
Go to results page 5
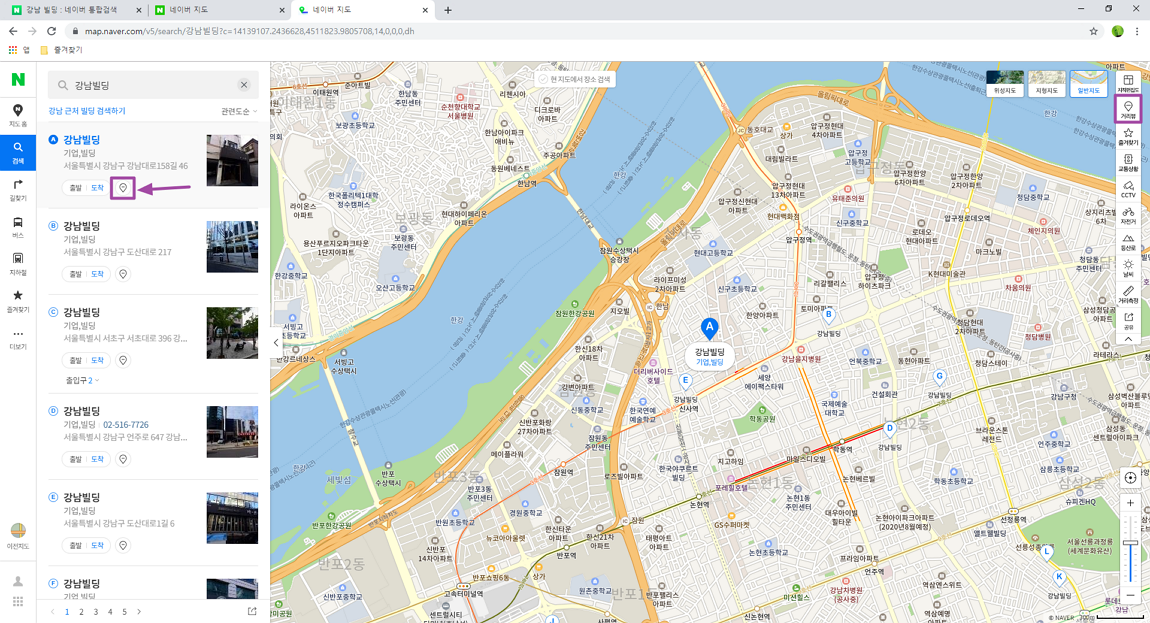click(125, 611)
